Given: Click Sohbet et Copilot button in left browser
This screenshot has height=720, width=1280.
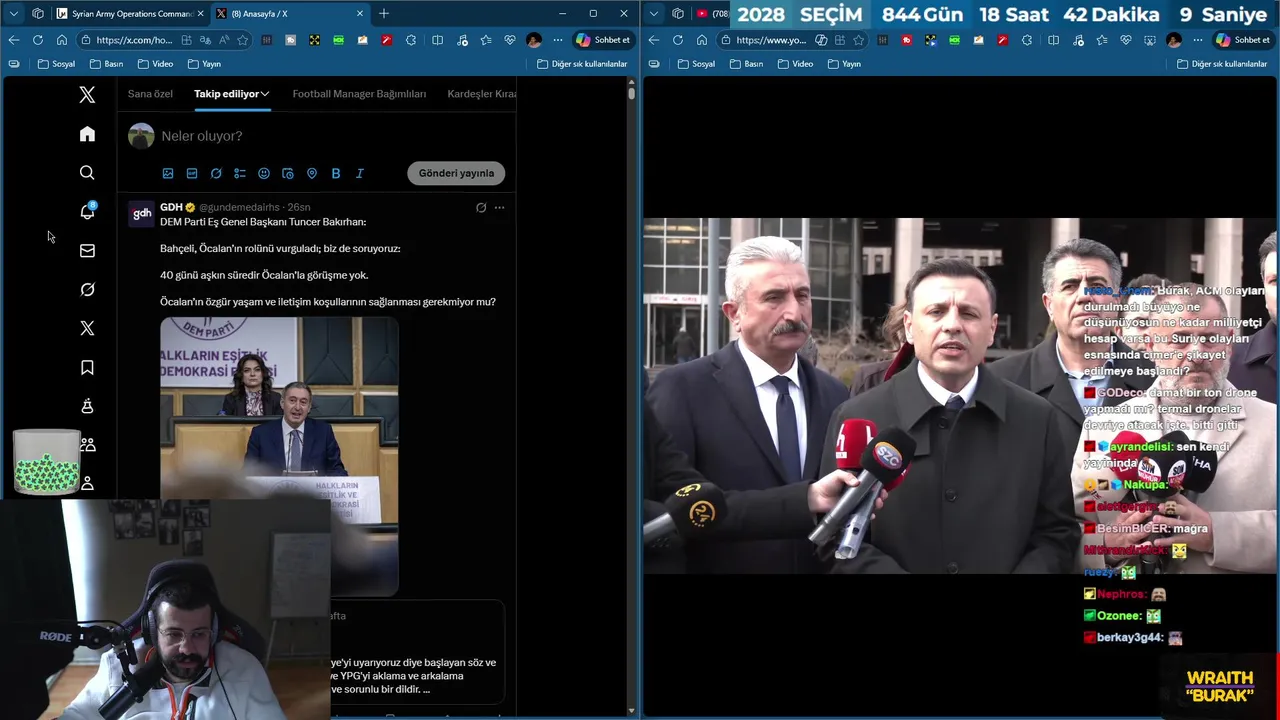Looking at the screenshot, I should [604, 40].
